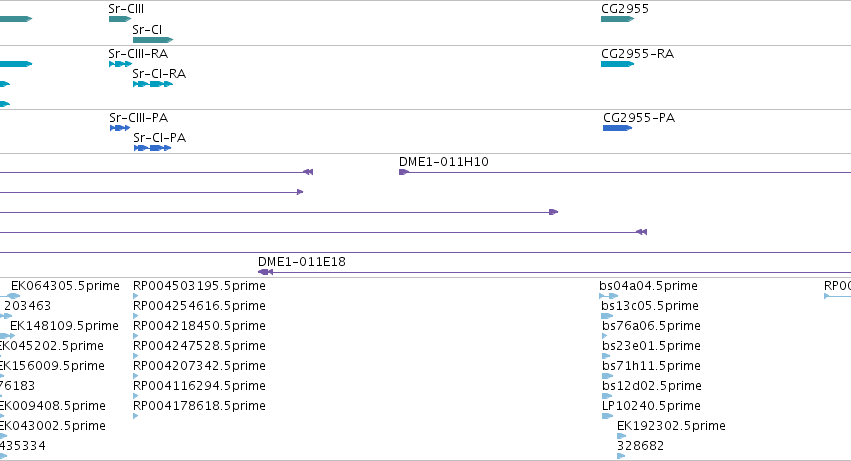851x461 pixels.
Task: Click the RP004503195.5prime EST arrow
Action: [x=136, y=296]
